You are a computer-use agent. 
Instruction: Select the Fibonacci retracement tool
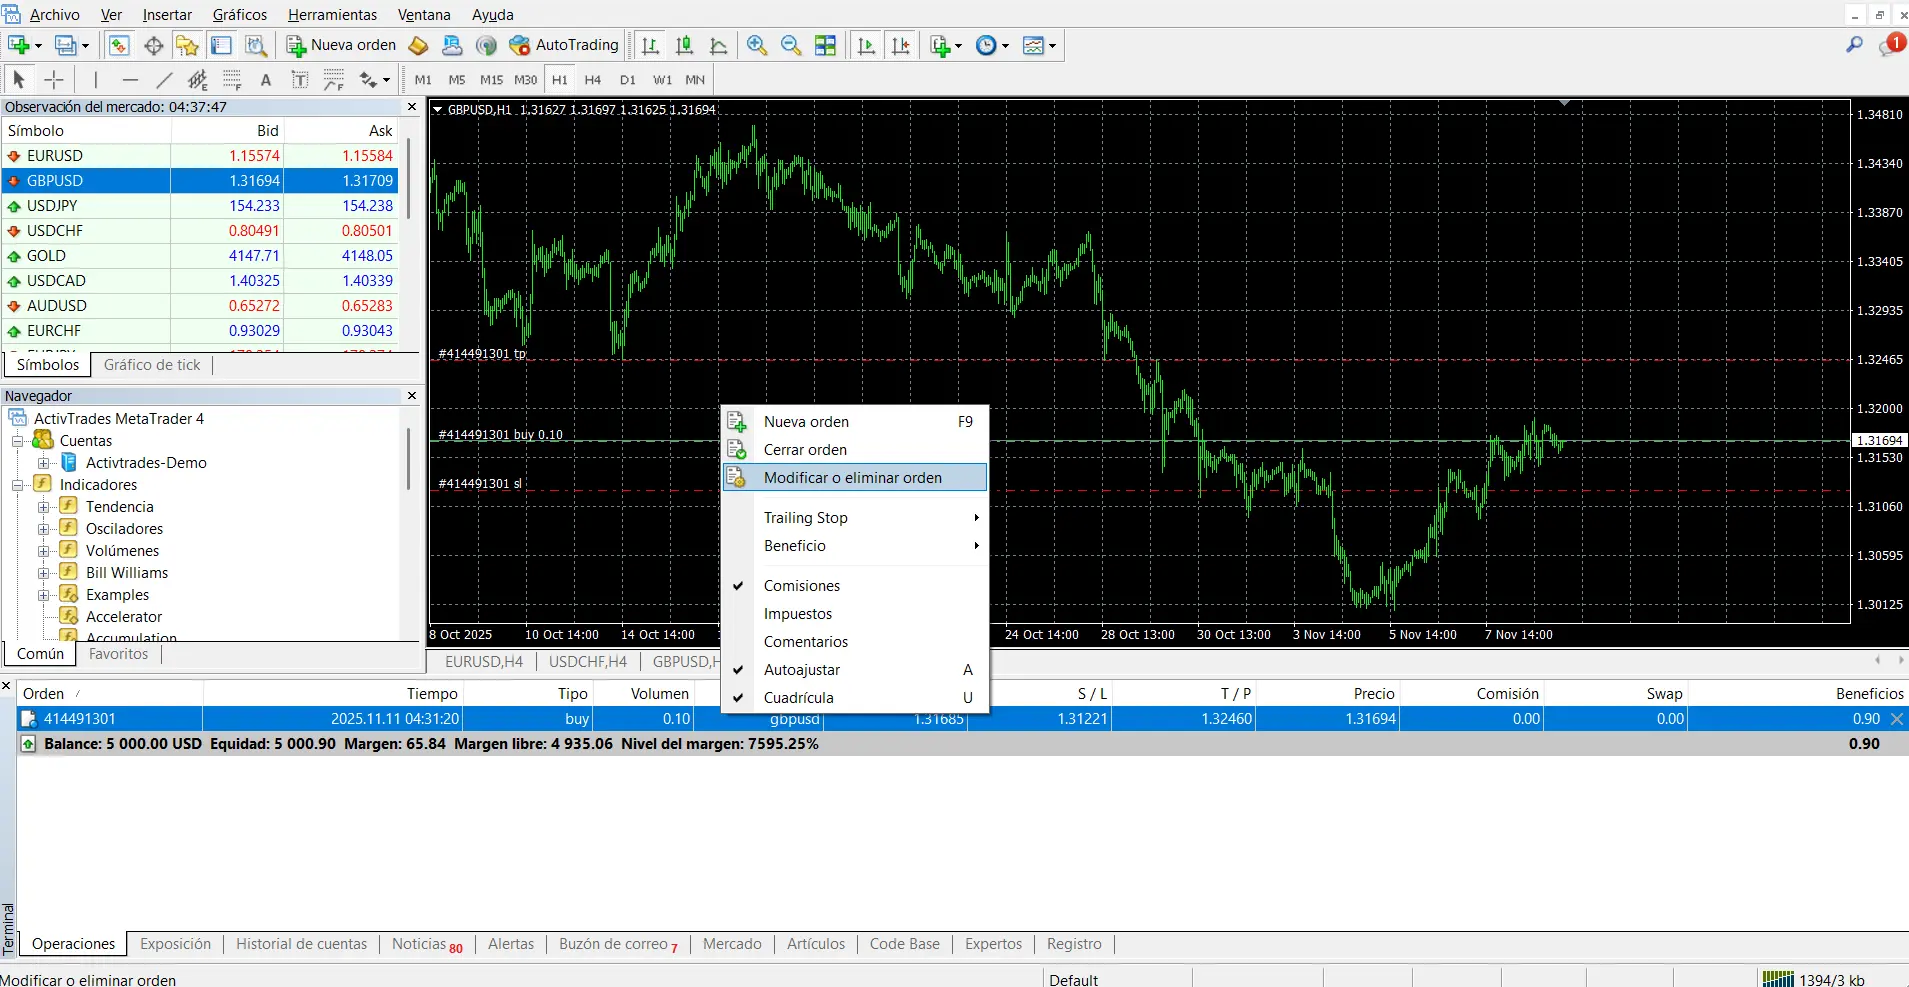point(232,79)
